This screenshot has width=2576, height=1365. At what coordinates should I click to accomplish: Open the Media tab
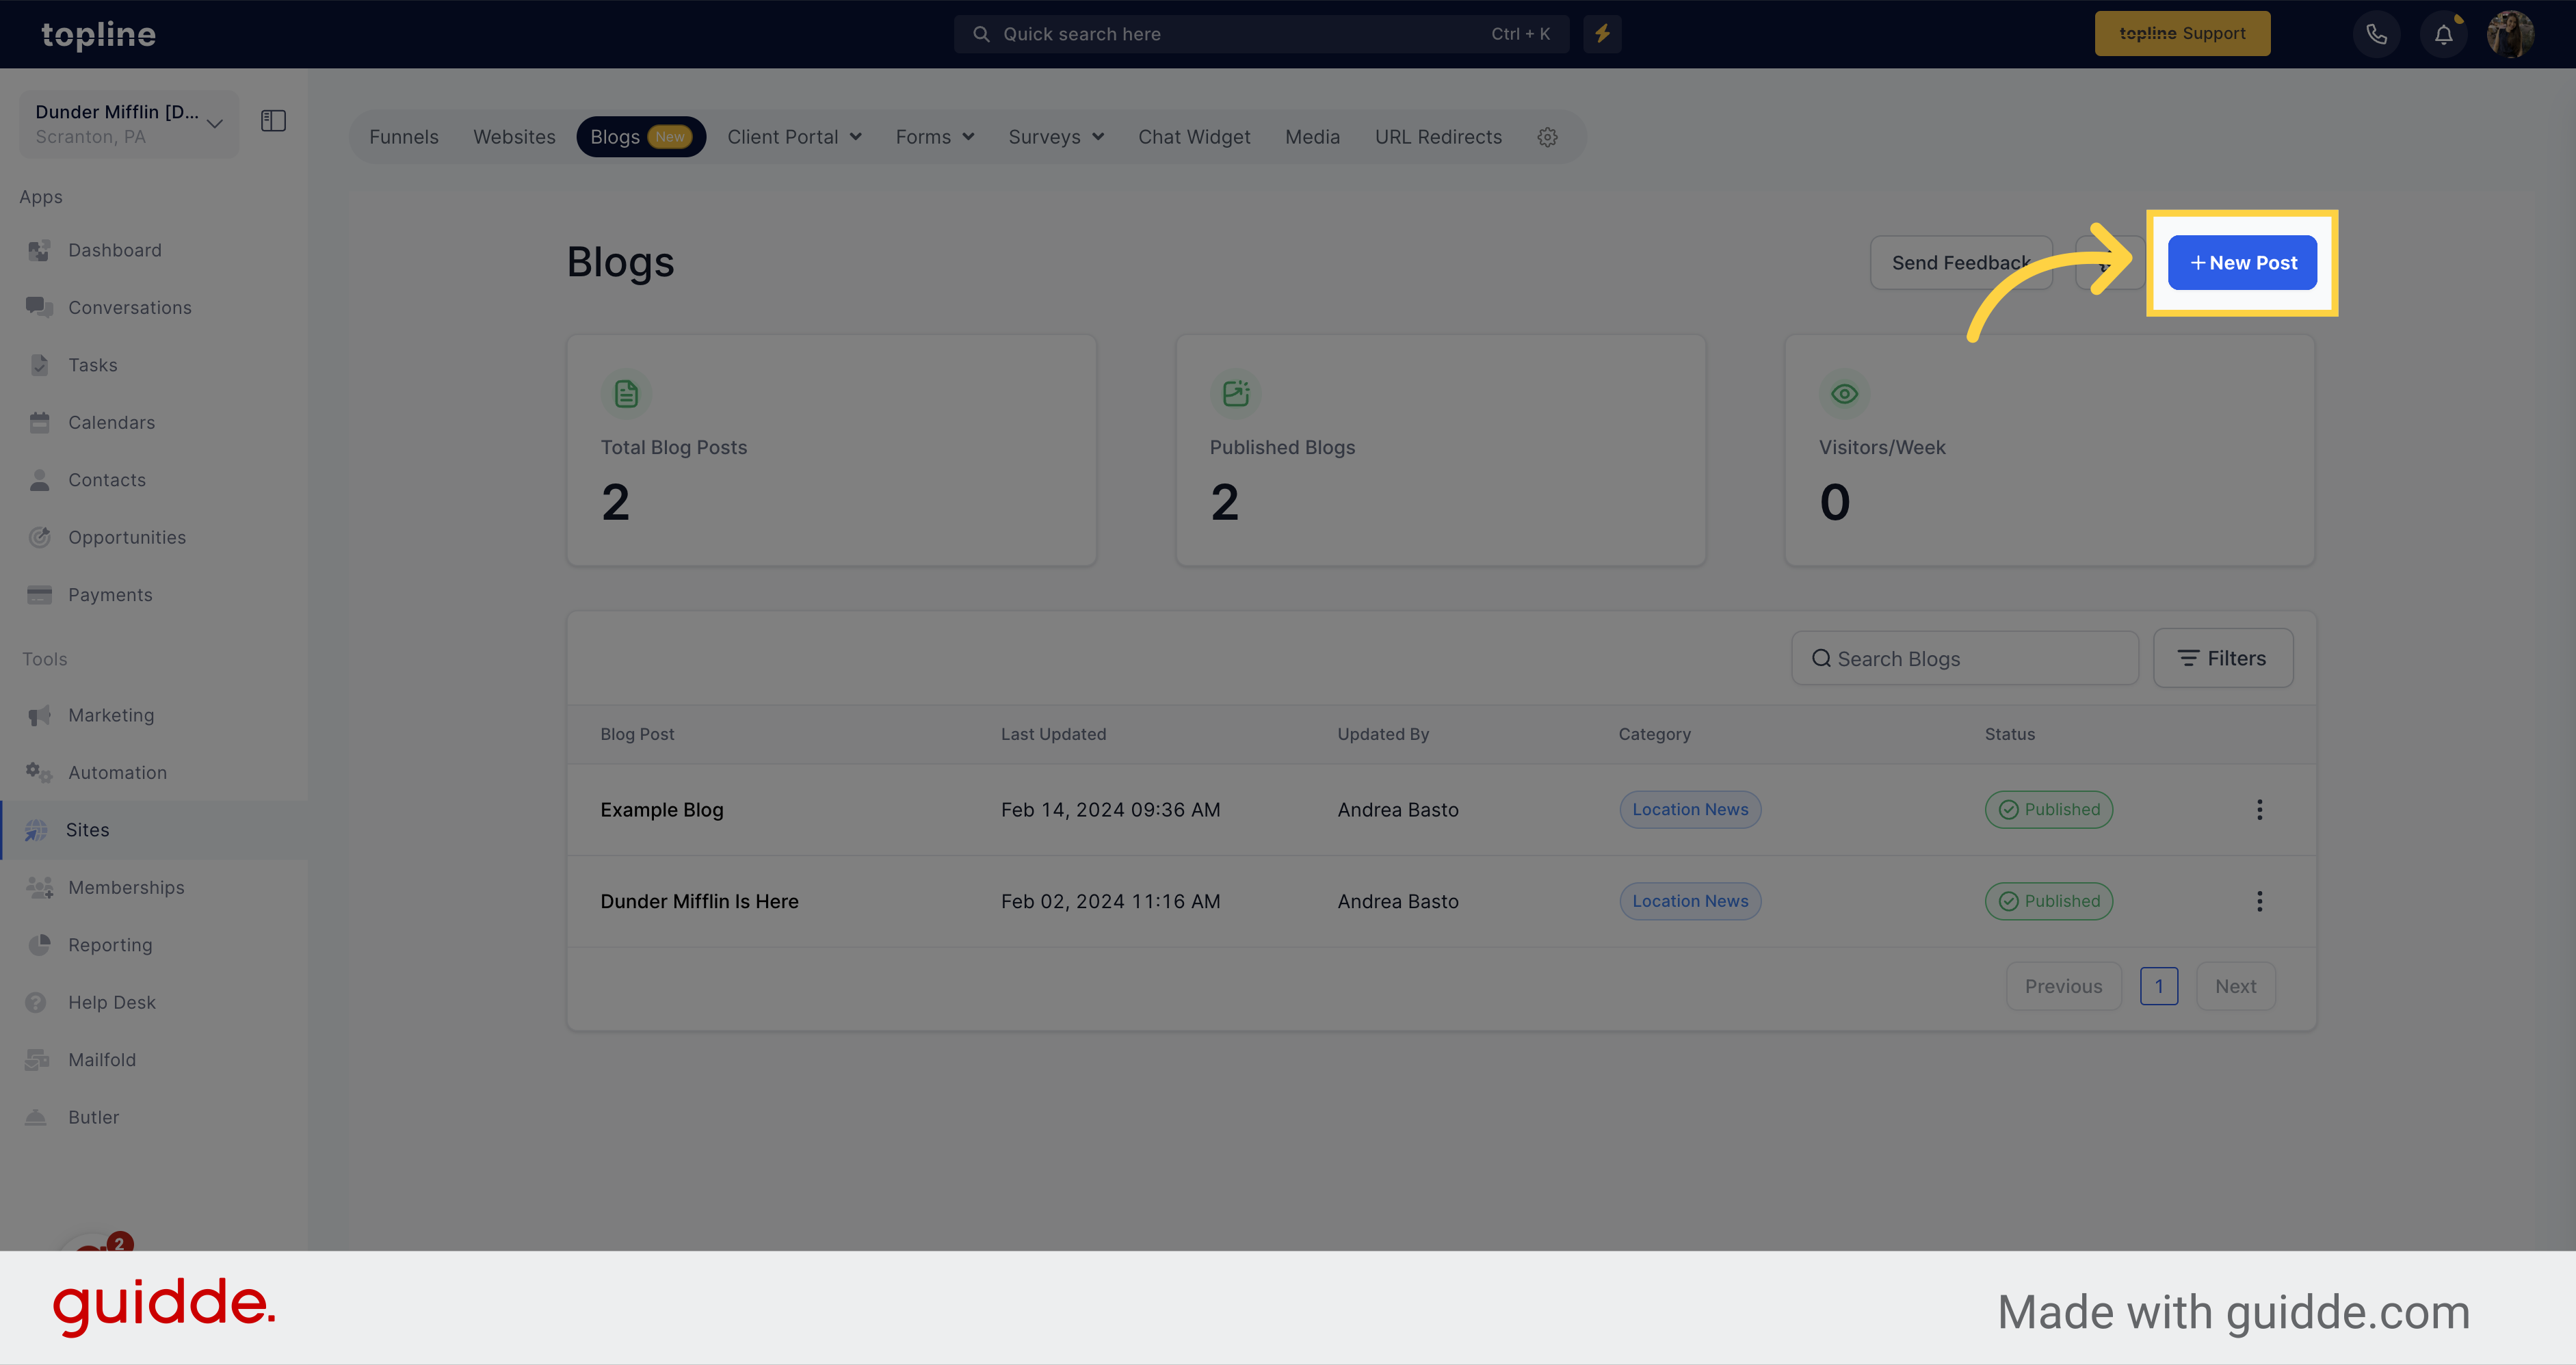(x=1312, y=137)
